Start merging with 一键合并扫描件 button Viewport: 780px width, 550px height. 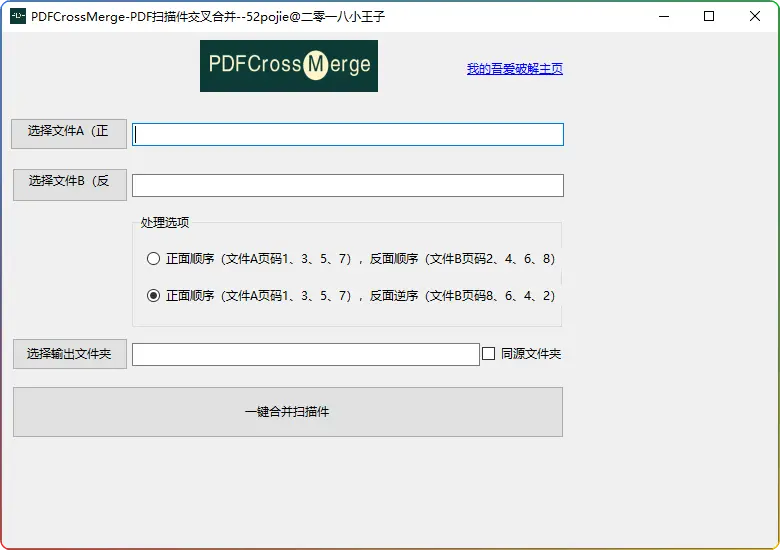click(x=287, y=412)
